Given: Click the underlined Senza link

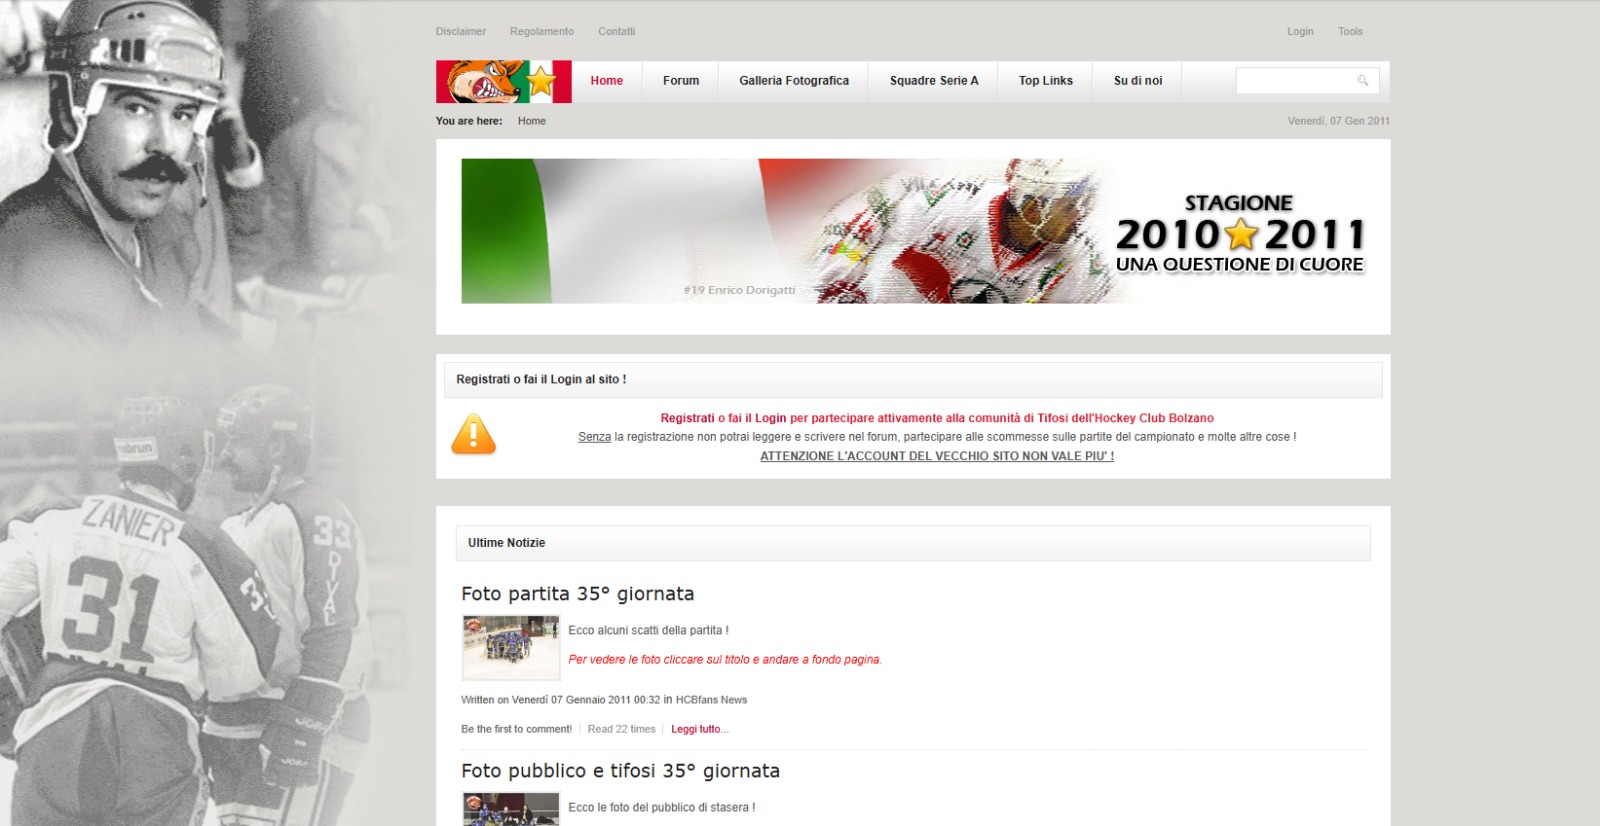Looking at the screenshot, I should click(x=594, y=437).
